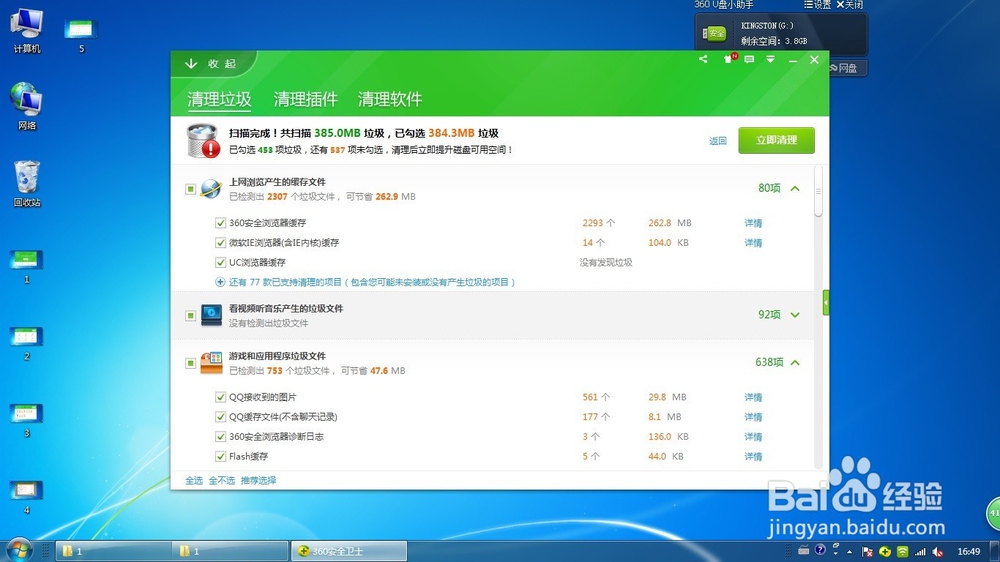Open 详情 for Flash缓存

pyautogui.click(x=753, y=457)
